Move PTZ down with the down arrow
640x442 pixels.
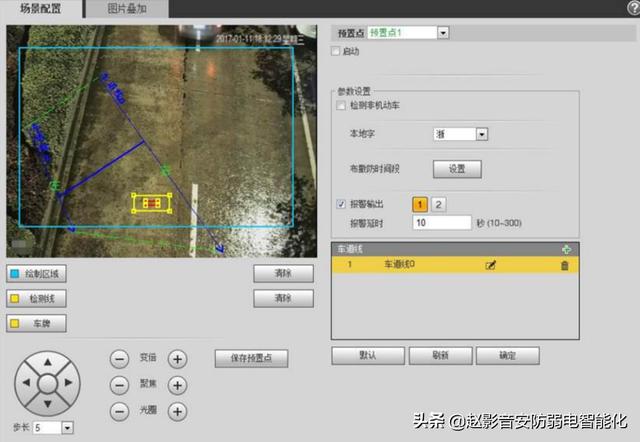click(x=48, y=404)
